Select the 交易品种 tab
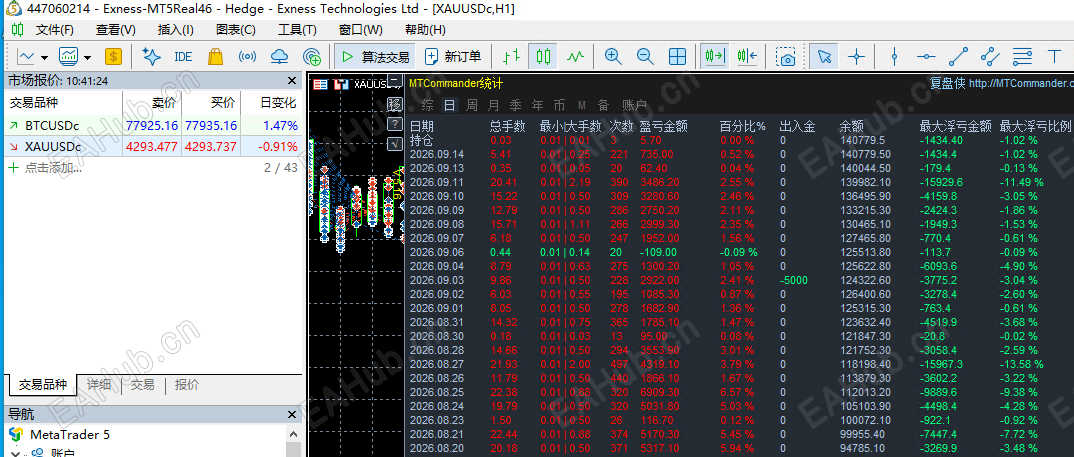Image resolution: width=1074 pixels, height=457 pixels. 42,385
